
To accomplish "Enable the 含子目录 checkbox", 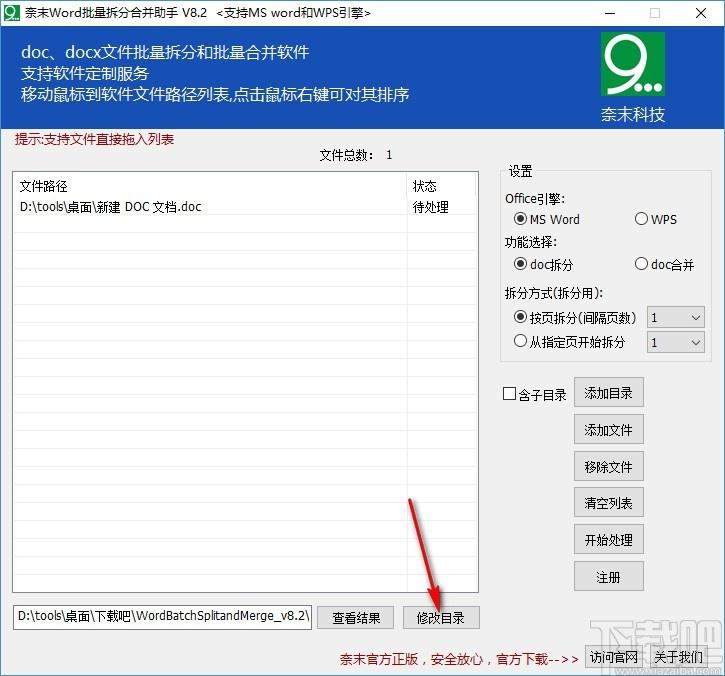I will [x=535, y=394].
